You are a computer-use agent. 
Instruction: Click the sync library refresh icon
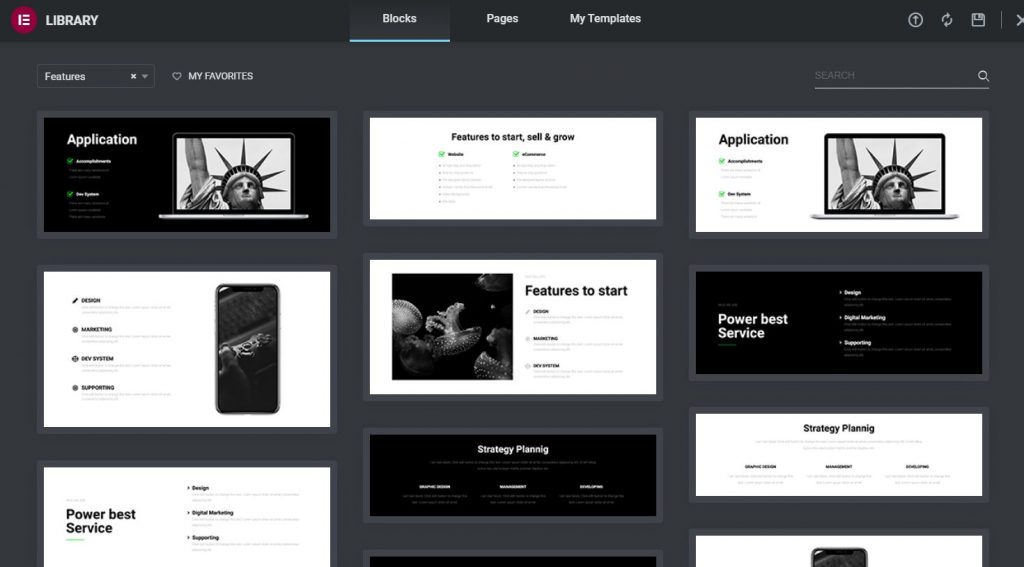click(x=947, y=20)
